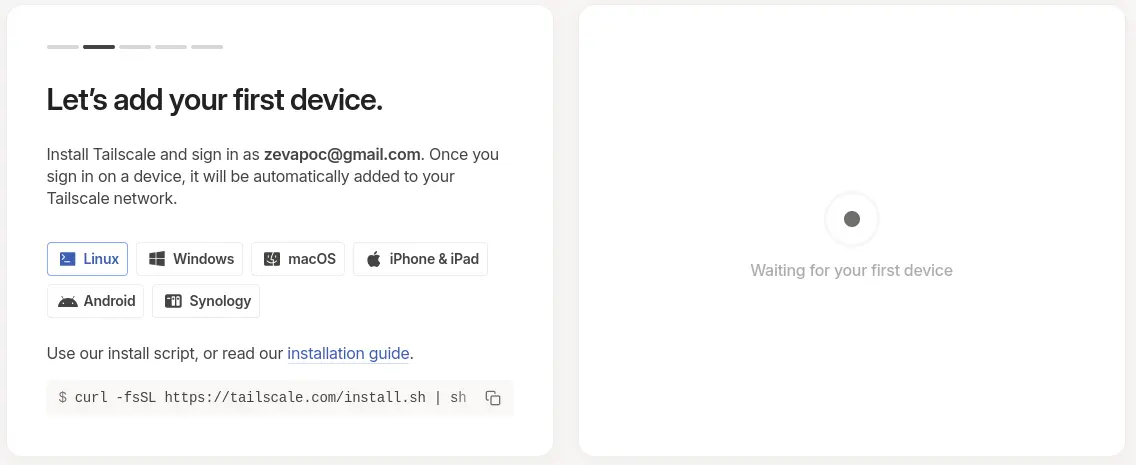
Task: Click the Android robot icon
Action: [67, 301]
